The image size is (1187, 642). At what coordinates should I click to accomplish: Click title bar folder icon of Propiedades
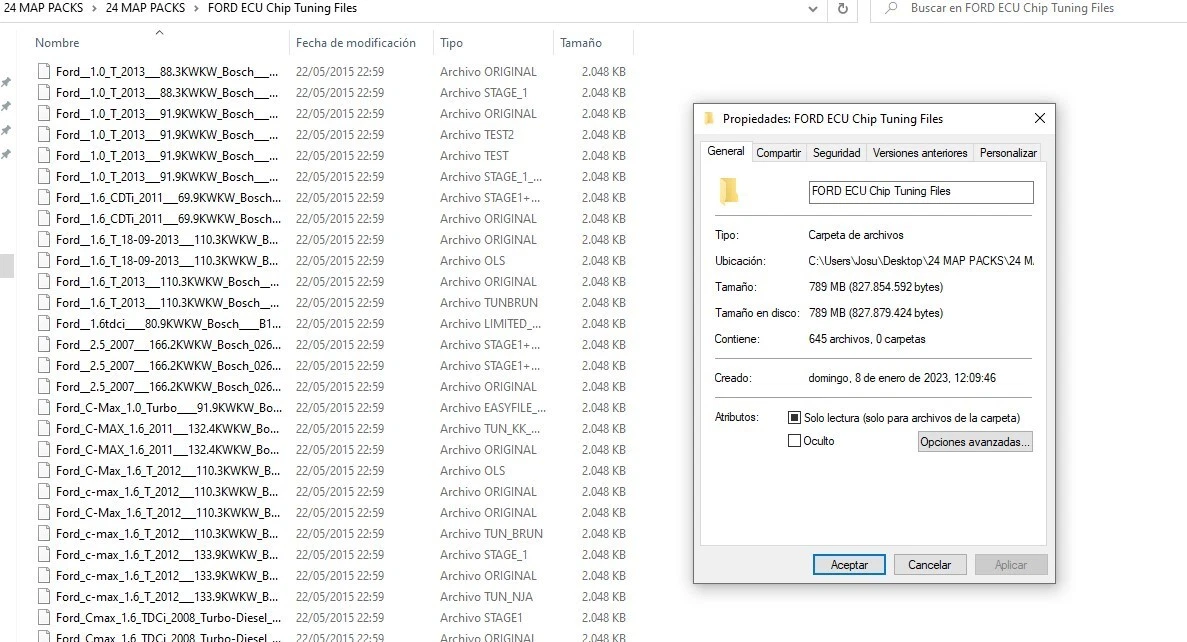pyautogui.click(x=709, y=119)
